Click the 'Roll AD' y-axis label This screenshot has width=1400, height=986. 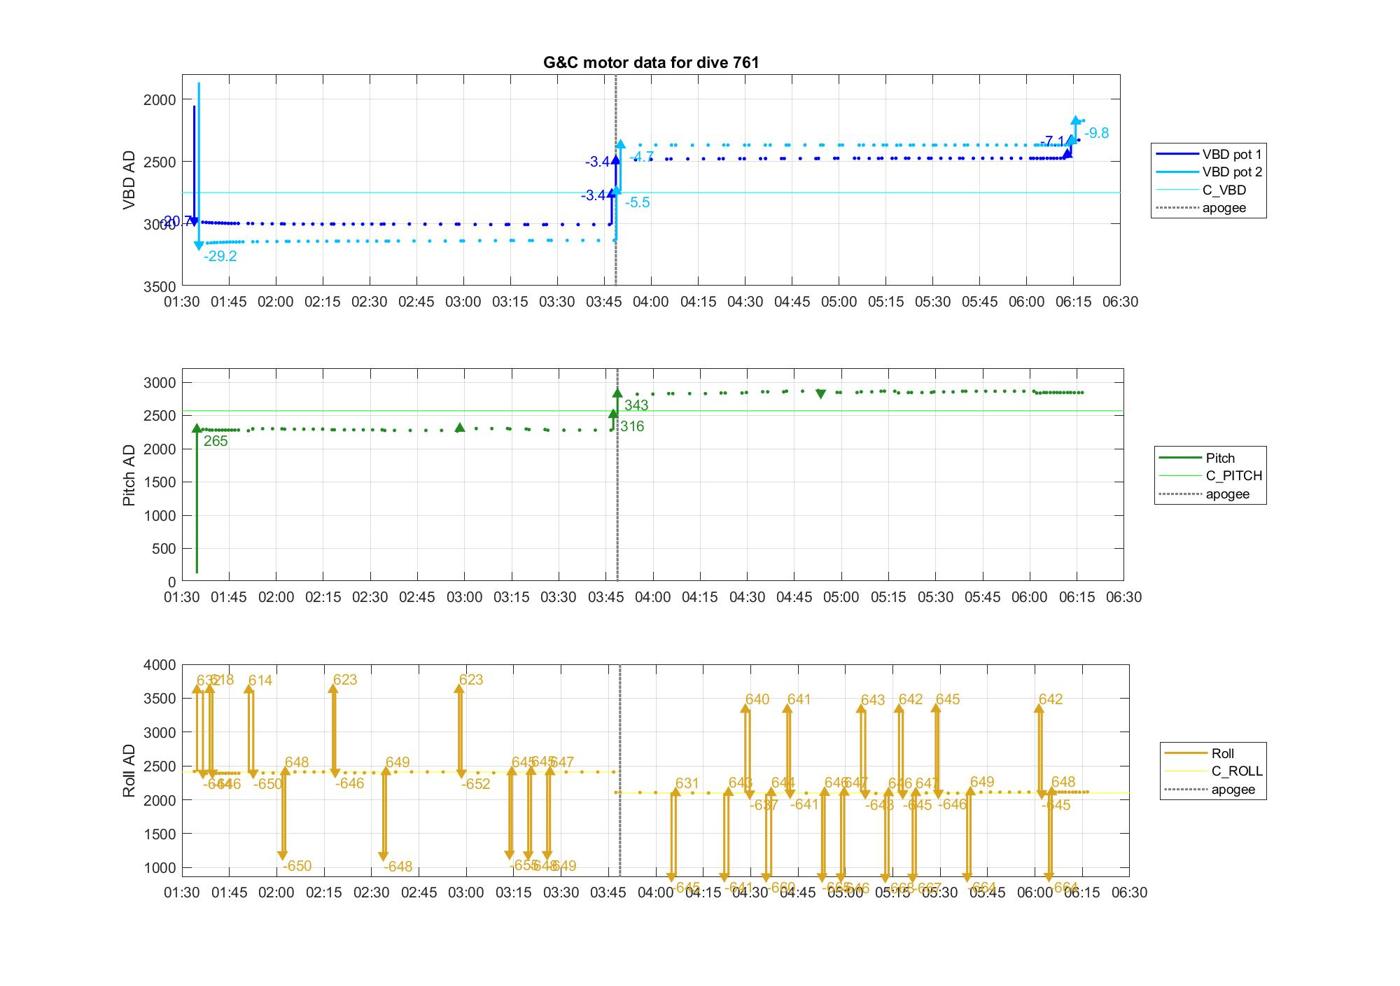[129, 770]
